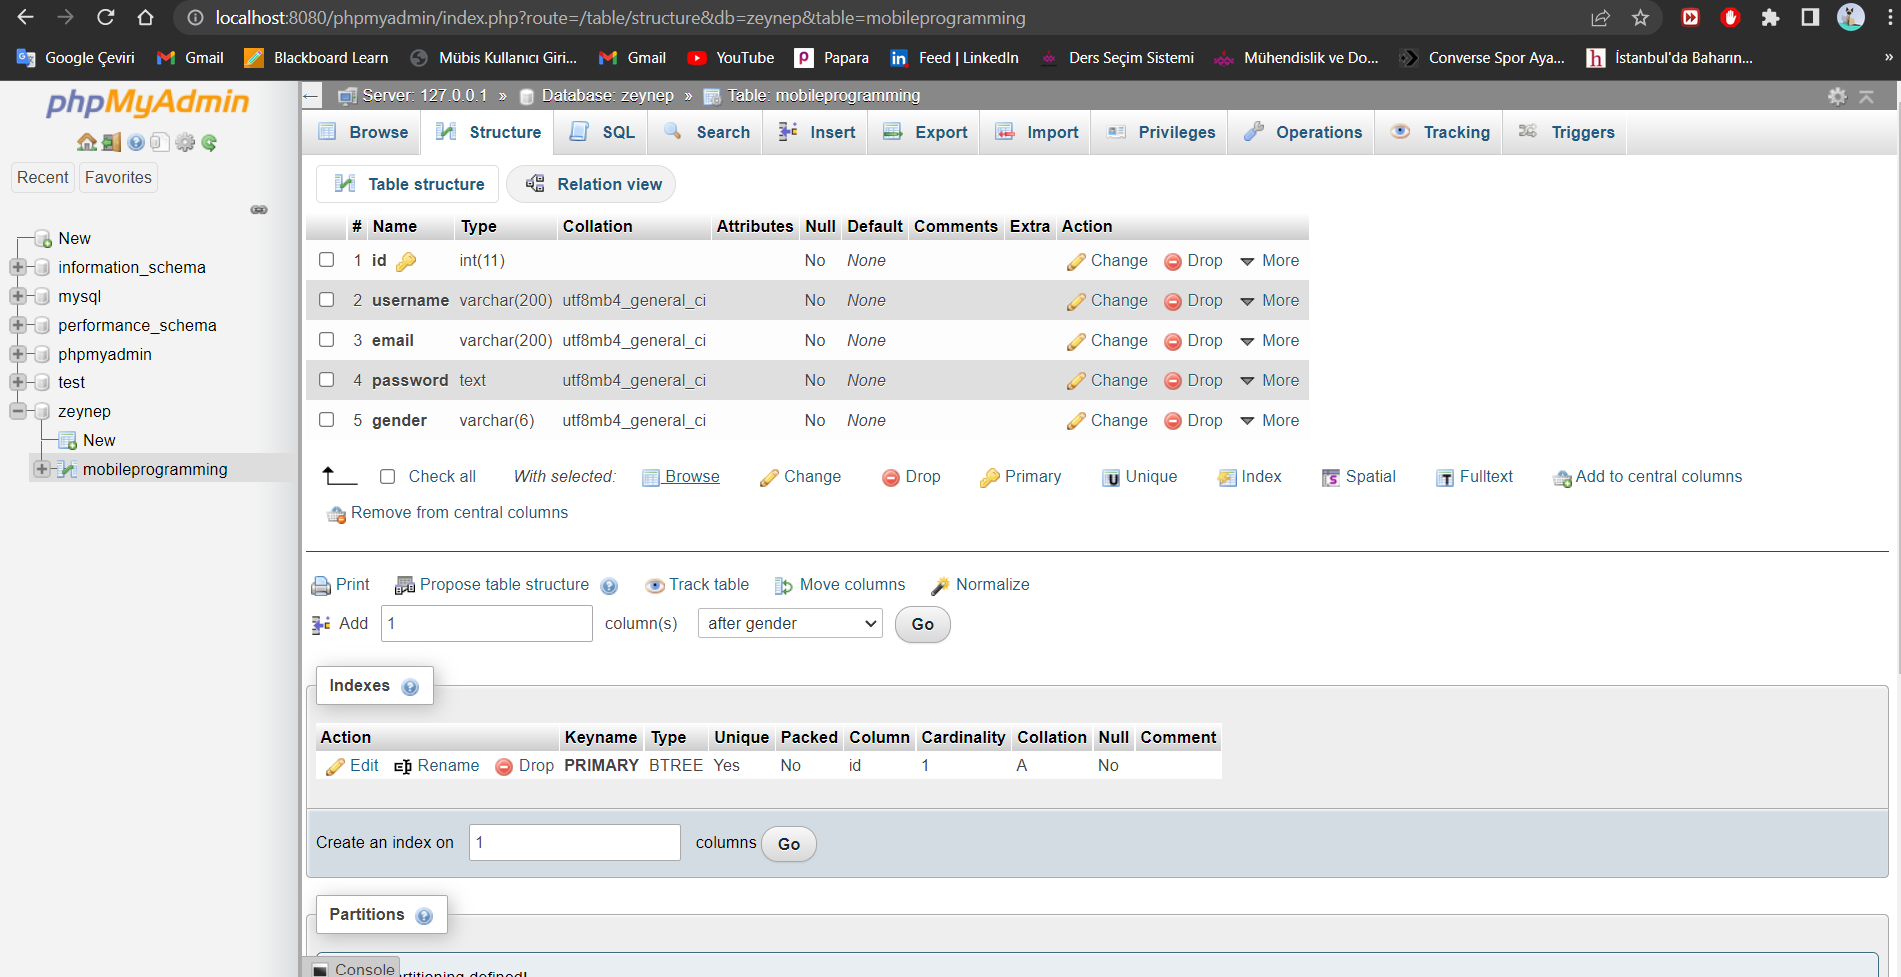Check the checkbox for the username row
Screen dimensions: 1901x977
[326, 299]
